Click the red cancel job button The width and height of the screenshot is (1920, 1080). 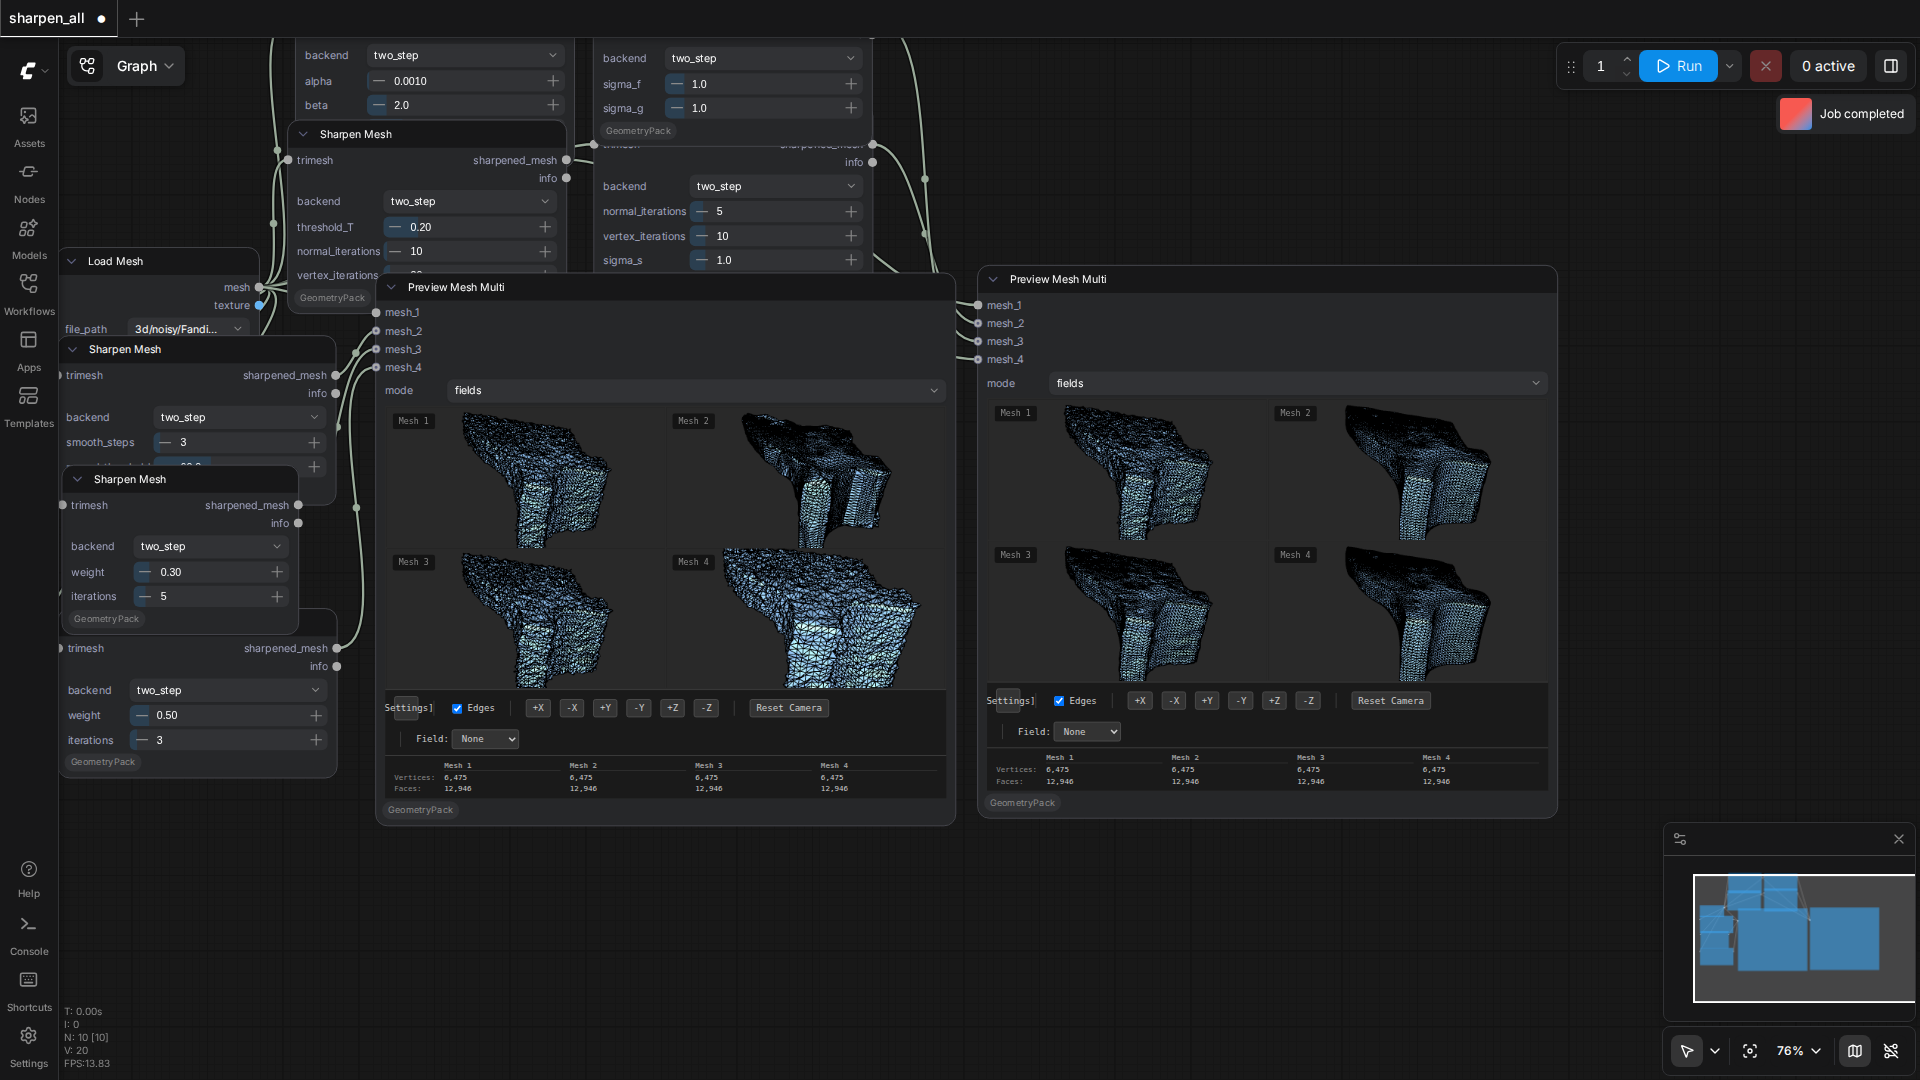pyautogui.click(x=1766, y=66)
